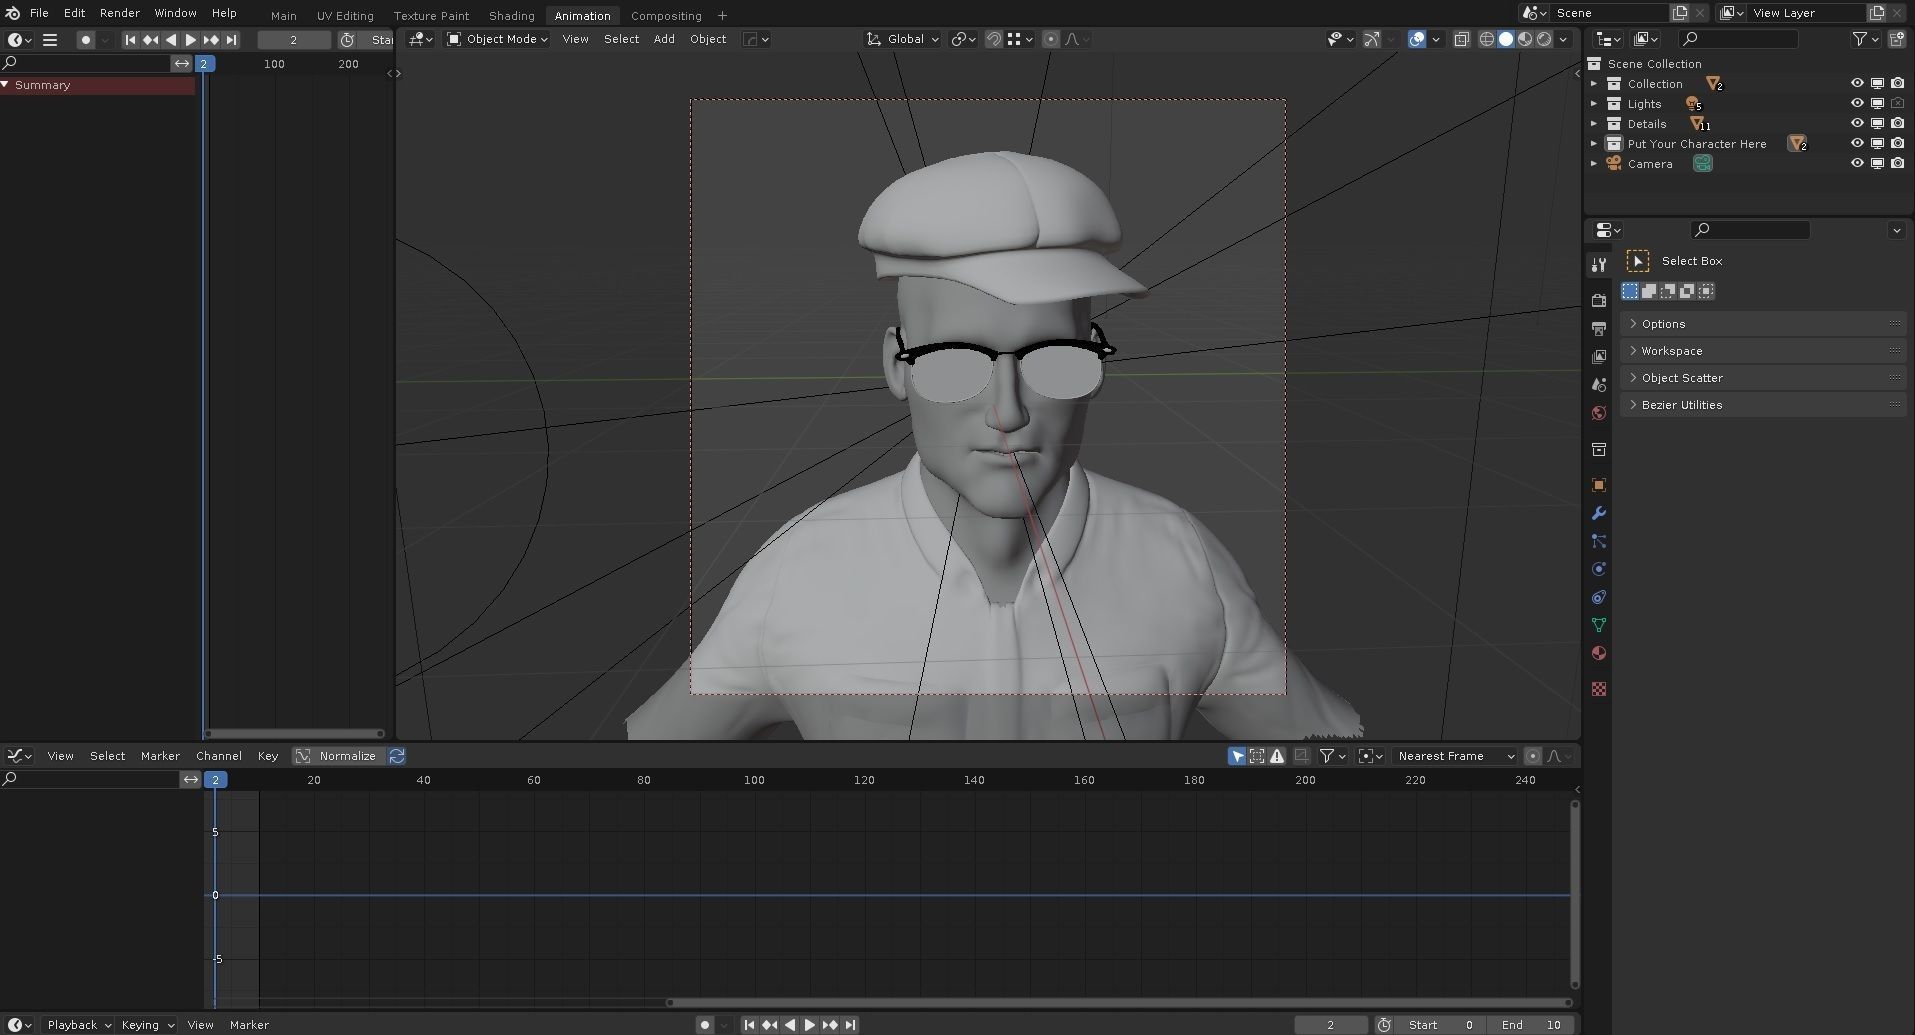Open the Modifiers wrench tab icon
1915x1035 pixels.
pos(1598,513)
